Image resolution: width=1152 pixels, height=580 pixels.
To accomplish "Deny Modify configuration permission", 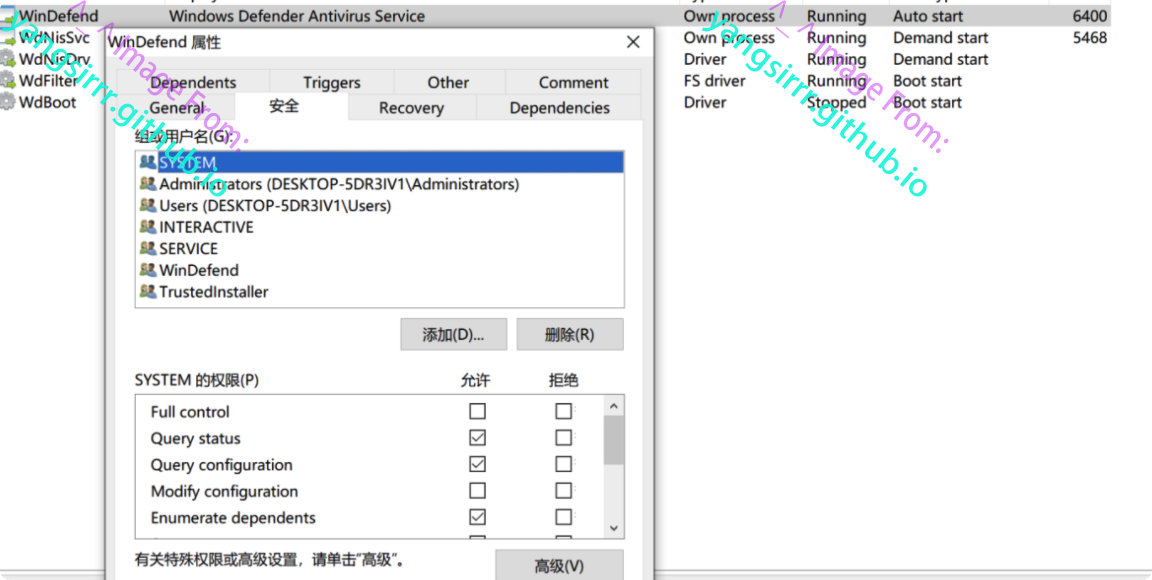I will click(x=564, y=490).
